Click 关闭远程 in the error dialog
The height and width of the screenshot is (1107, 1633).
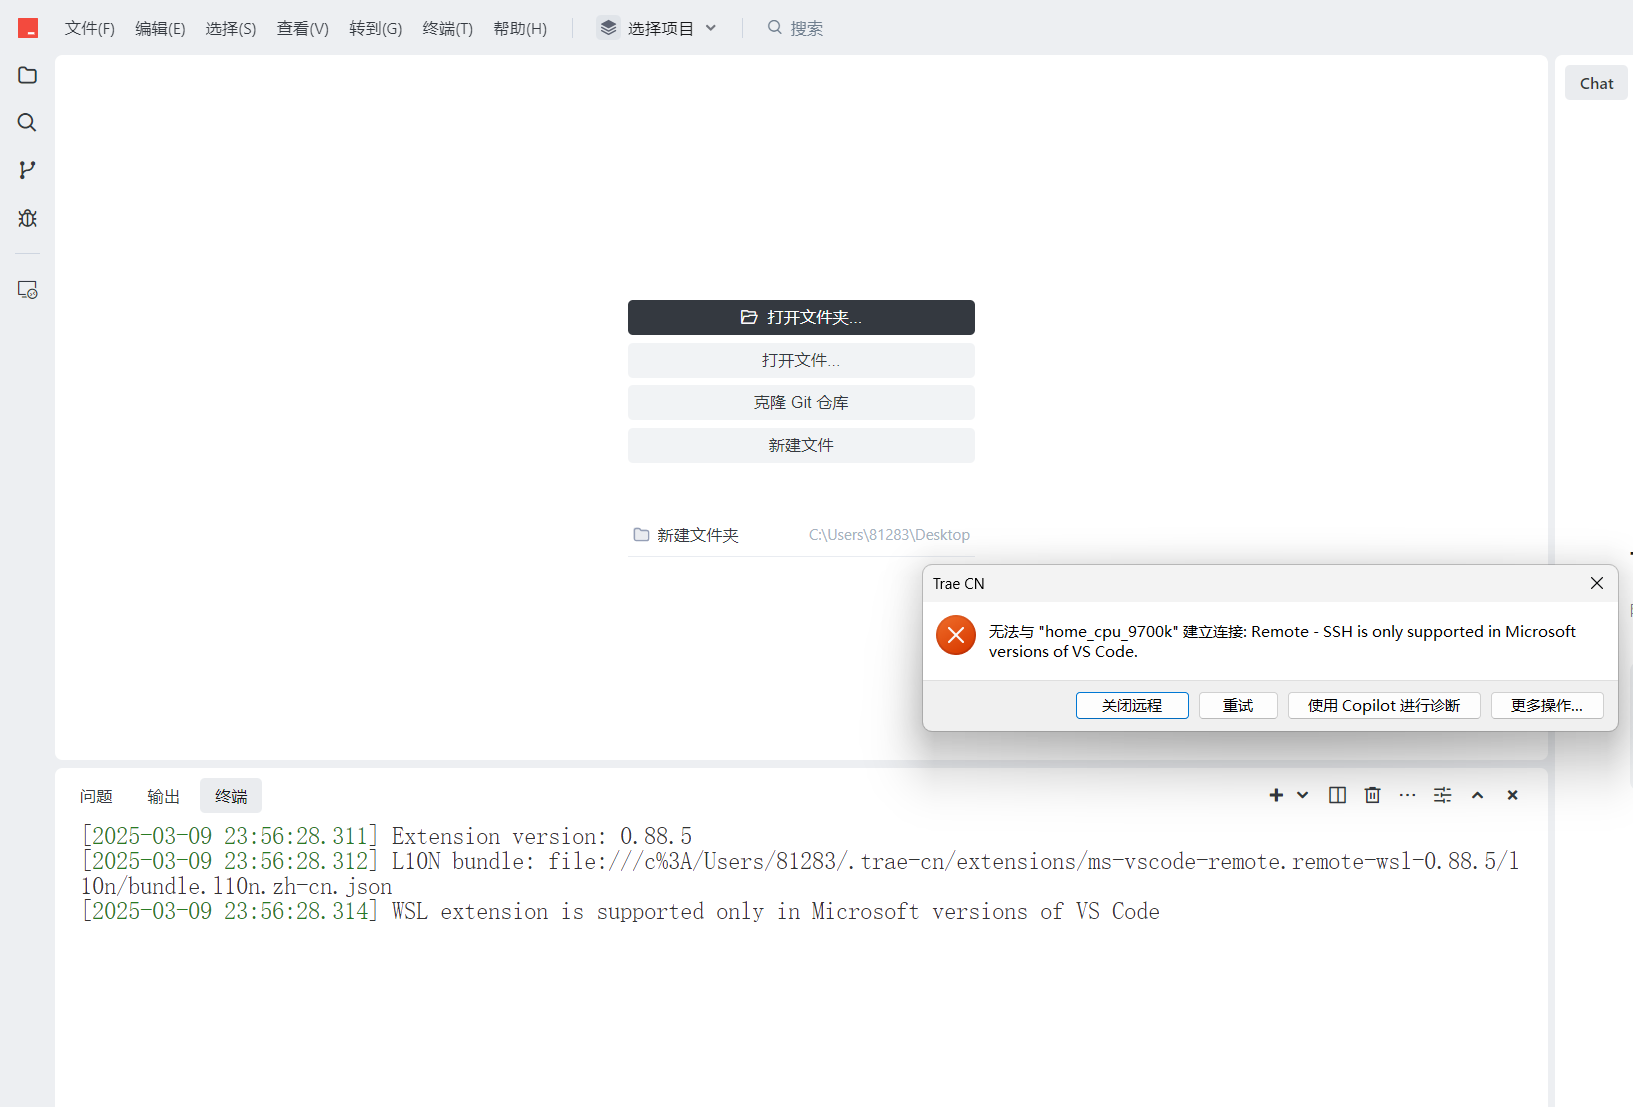(x=1132, y=705)
